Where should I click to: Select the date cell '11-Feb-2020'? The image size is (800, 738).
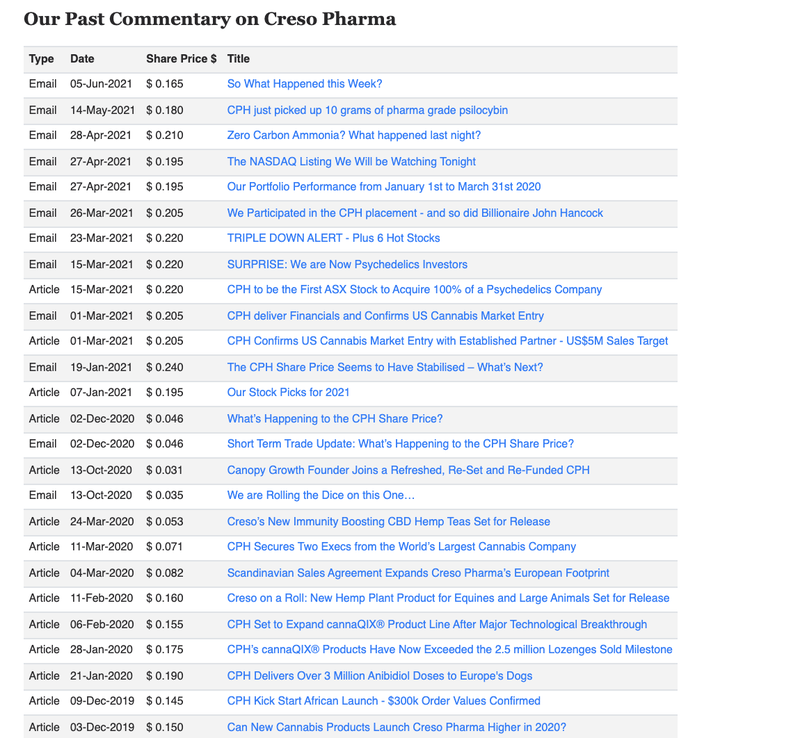coord(102,599)
